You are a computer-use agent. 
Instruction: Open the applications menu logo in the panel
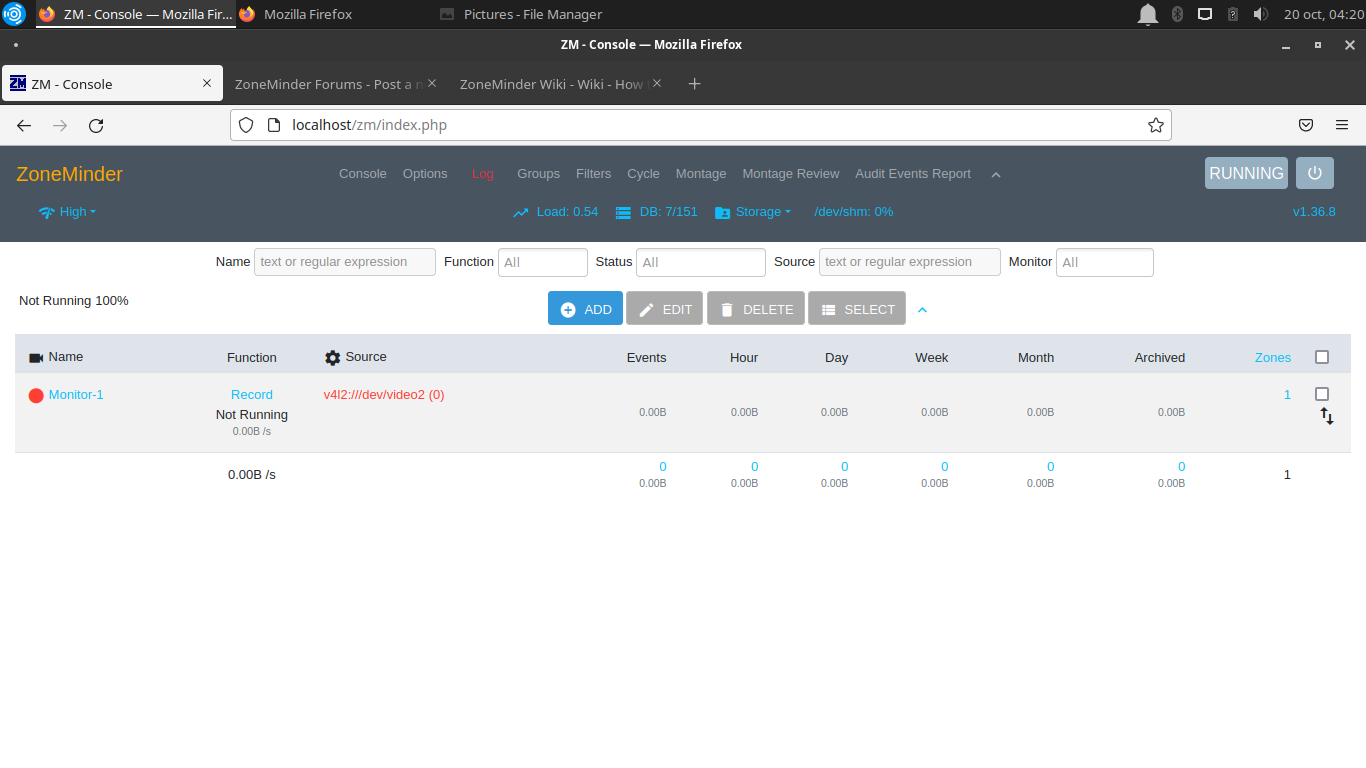(14, 14)
